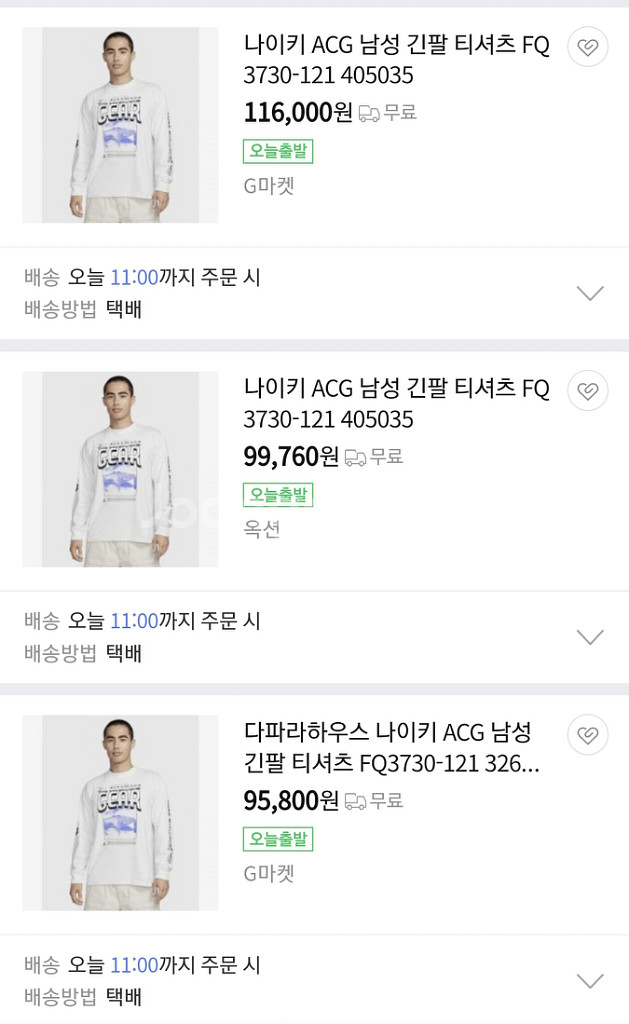The height and width of the screenshot is (1024, 629).
Task: Click the 99,760원 price text
Action: 291,456
